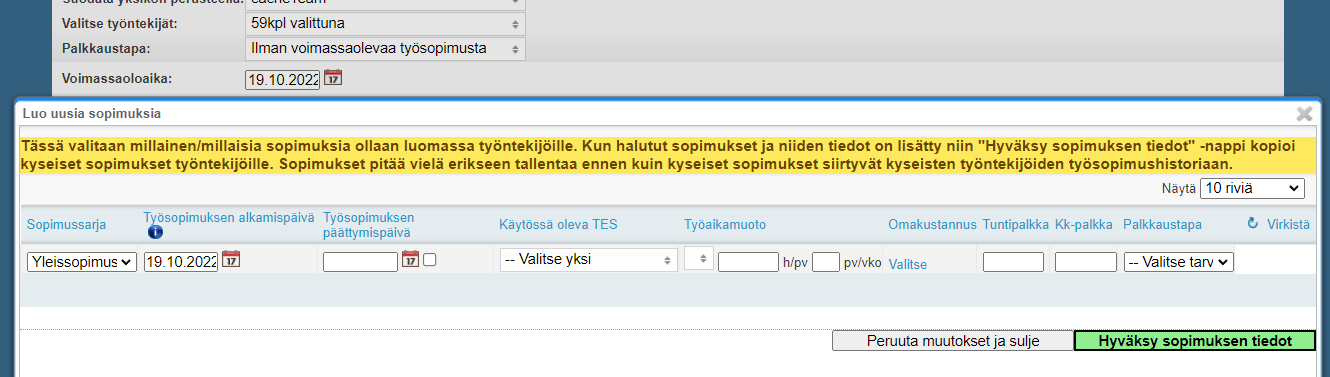Open row Palkkaustapa dropdown Valitse tarv
This screenshot has height=377, width=1330.
point(1179,262)
